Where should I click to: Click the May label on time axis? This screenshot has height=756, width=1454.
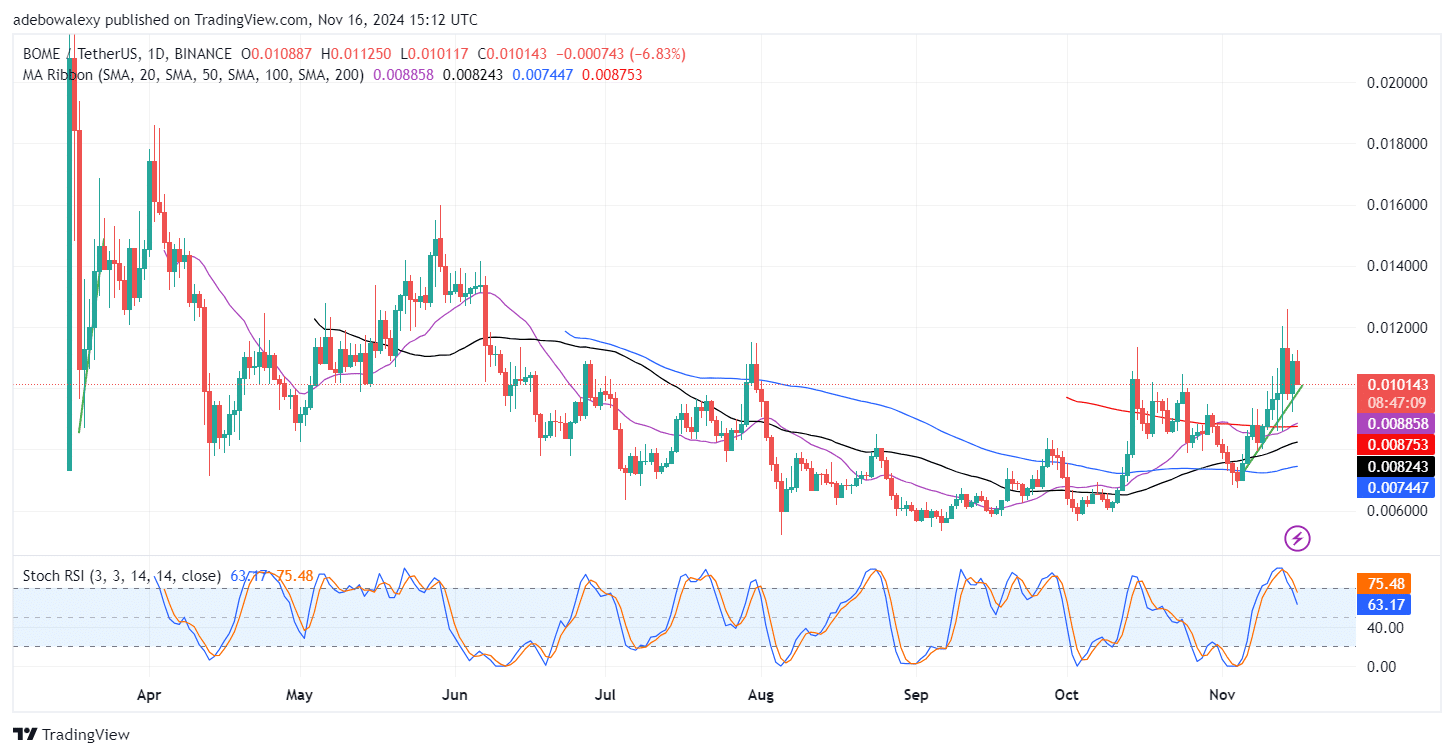point(300,693)
